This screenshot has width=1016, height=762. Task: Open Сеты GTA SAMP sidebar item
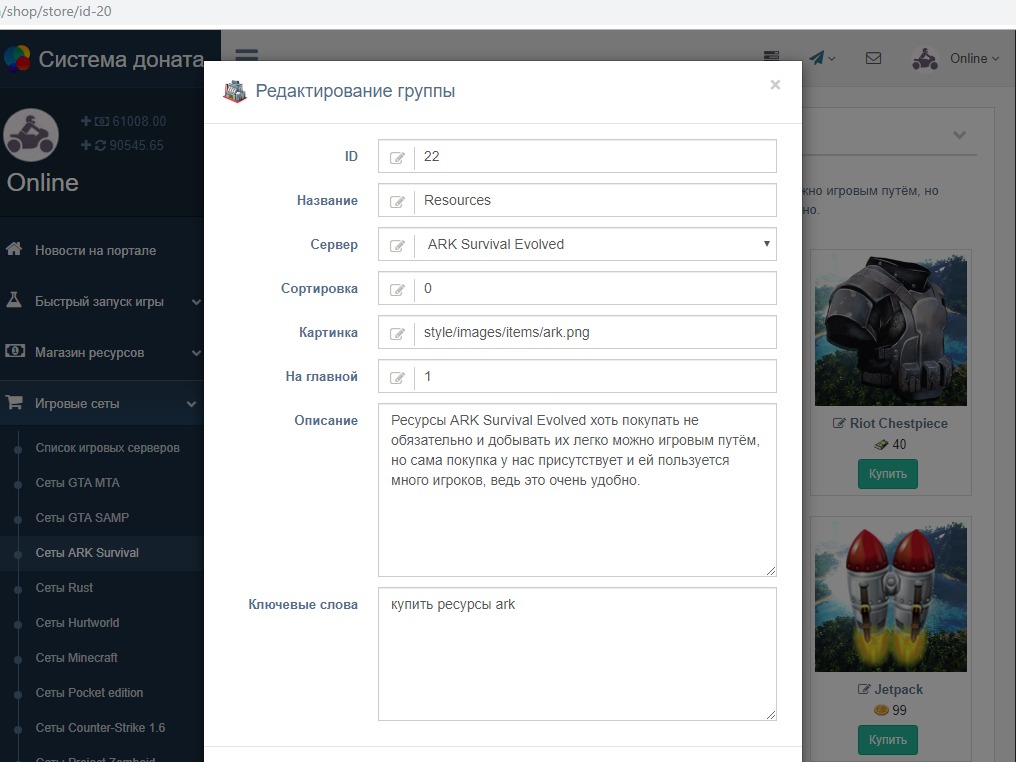(x=82, y=517)
